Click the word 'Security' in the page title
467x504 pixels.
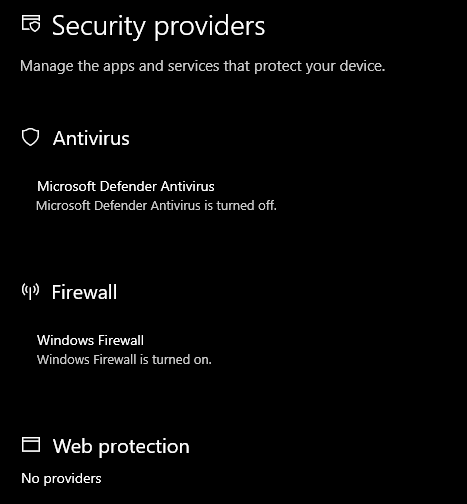[x=99, y=26]
